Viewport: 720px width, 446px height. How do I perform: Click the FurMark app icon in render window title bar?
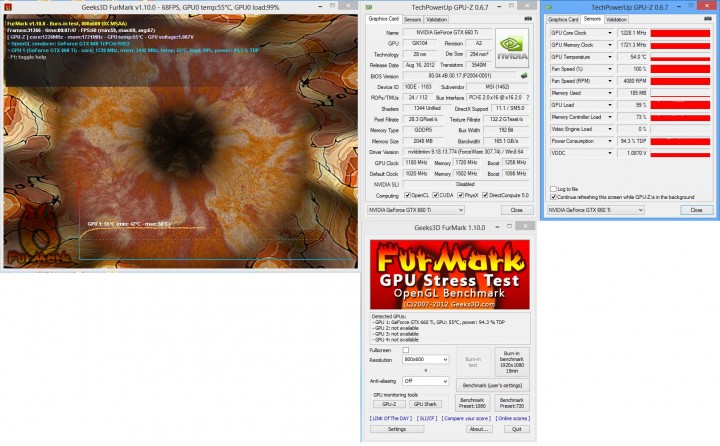coord(7,7)
